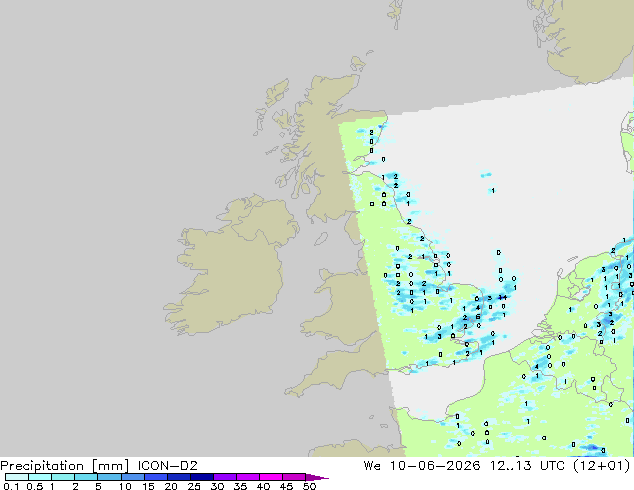Click the '50' legend scale value
634x490 pixels.
click(x=309, y=486)
